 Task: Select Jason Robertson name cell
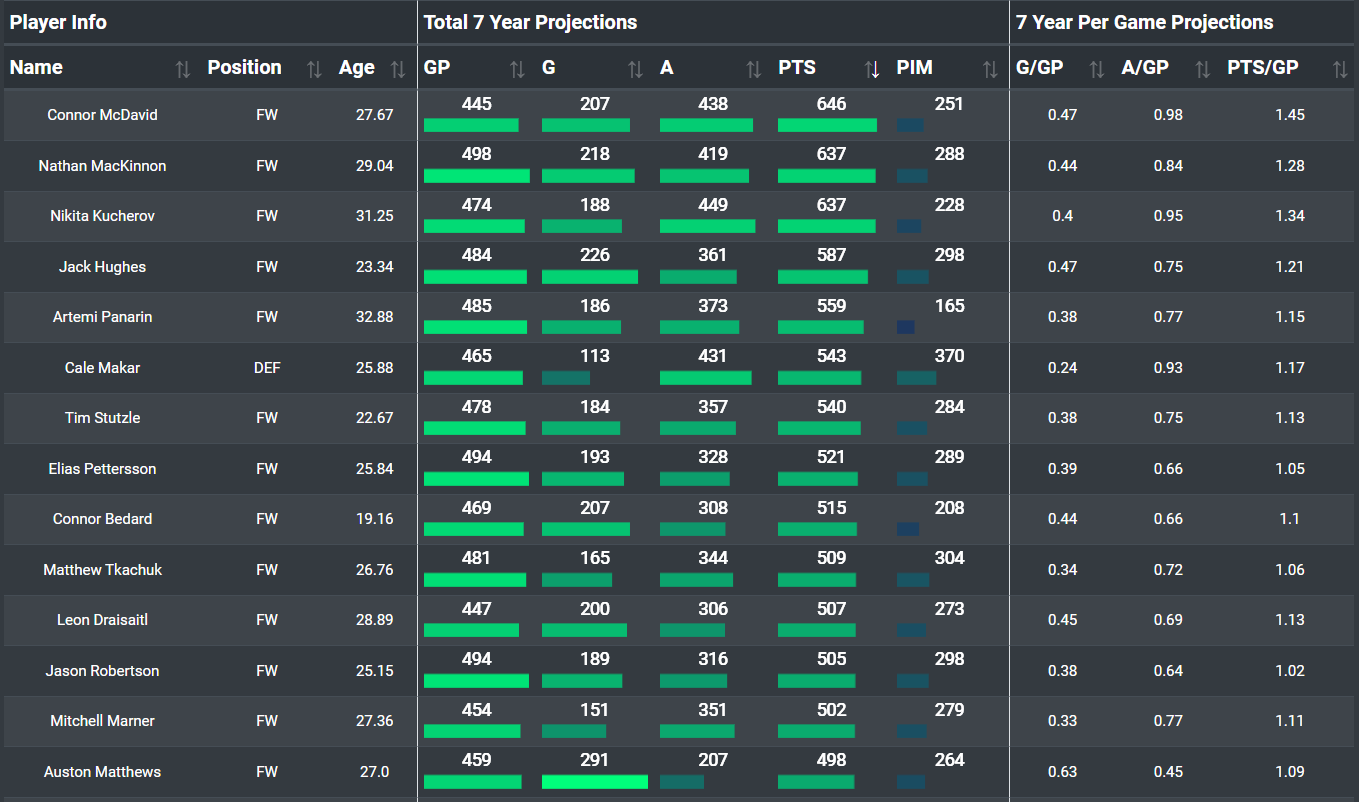click(102, 671)
